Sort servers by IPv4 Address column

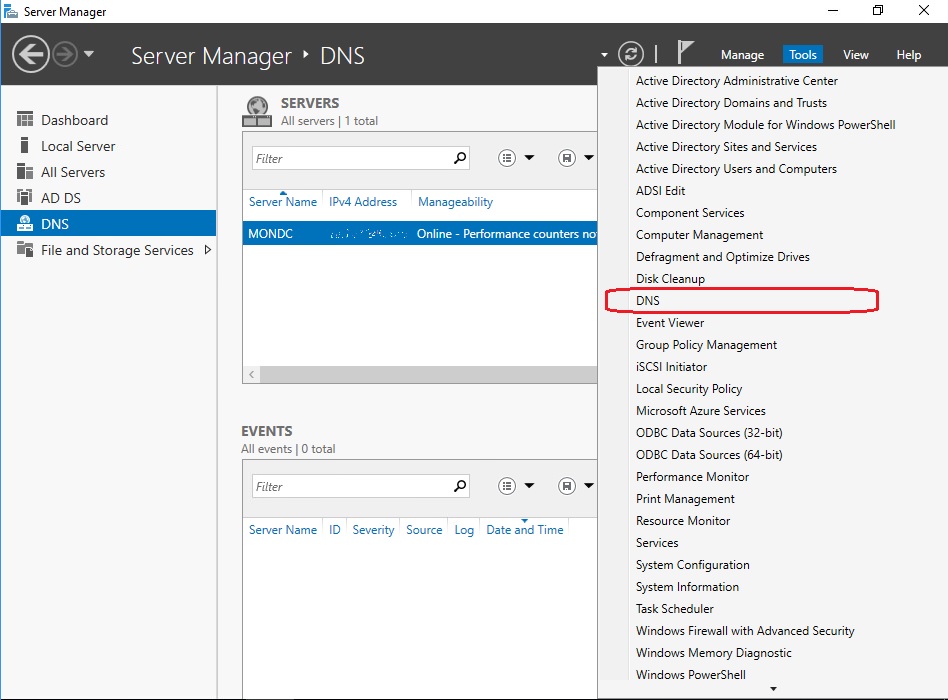coord(363,202)
